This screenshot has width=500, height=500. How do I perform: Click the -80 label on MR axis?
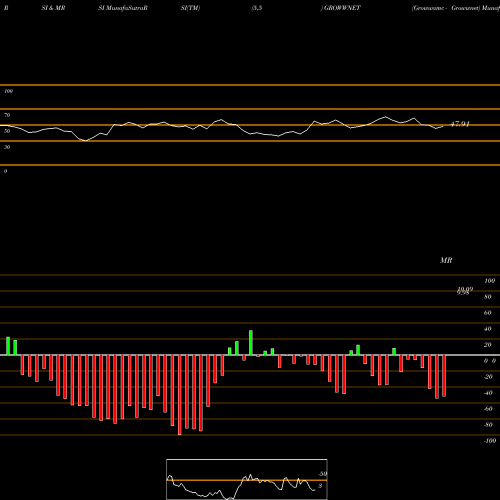tap(488, 425)
